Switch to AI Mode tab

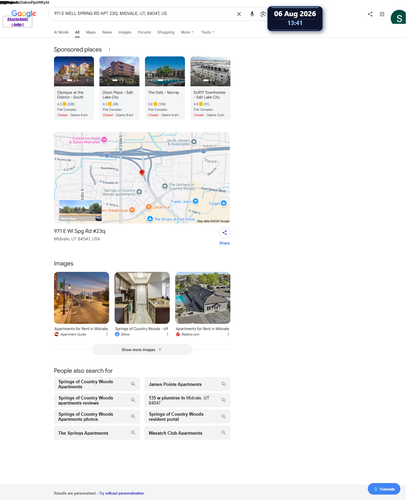[x=61, y=32]
